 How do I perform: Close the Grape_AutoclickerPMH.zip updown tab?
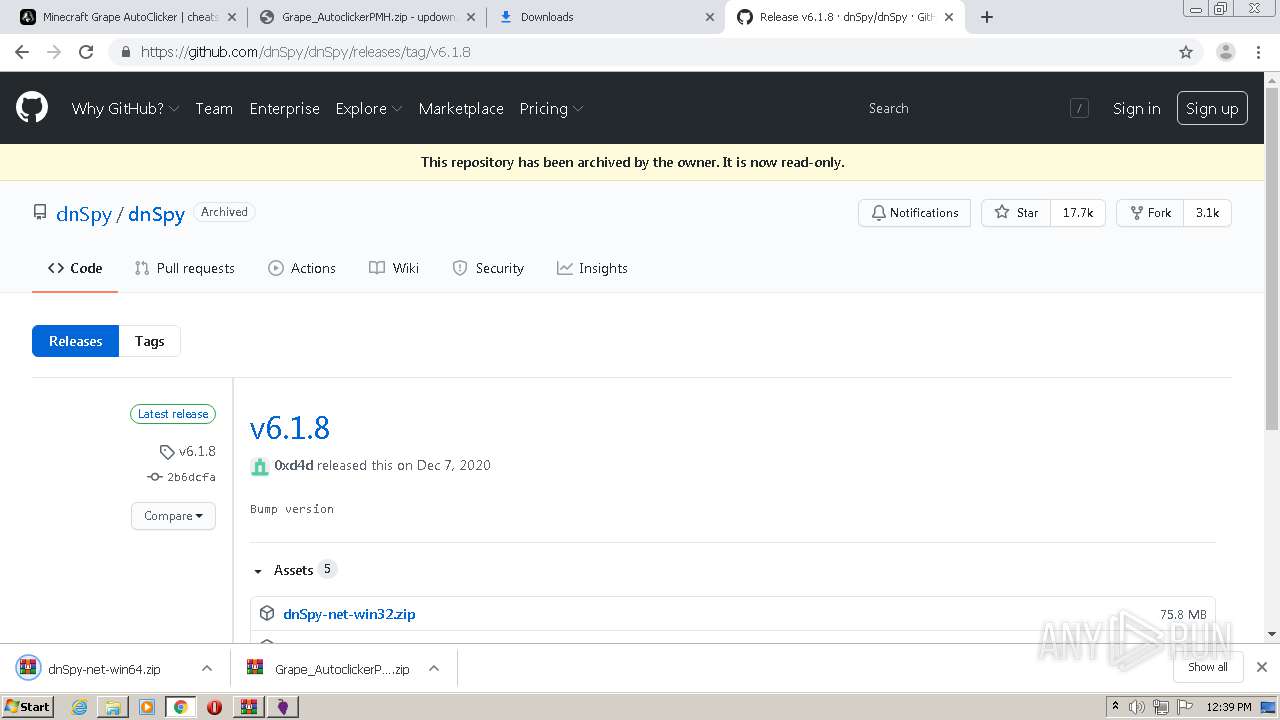471,17
